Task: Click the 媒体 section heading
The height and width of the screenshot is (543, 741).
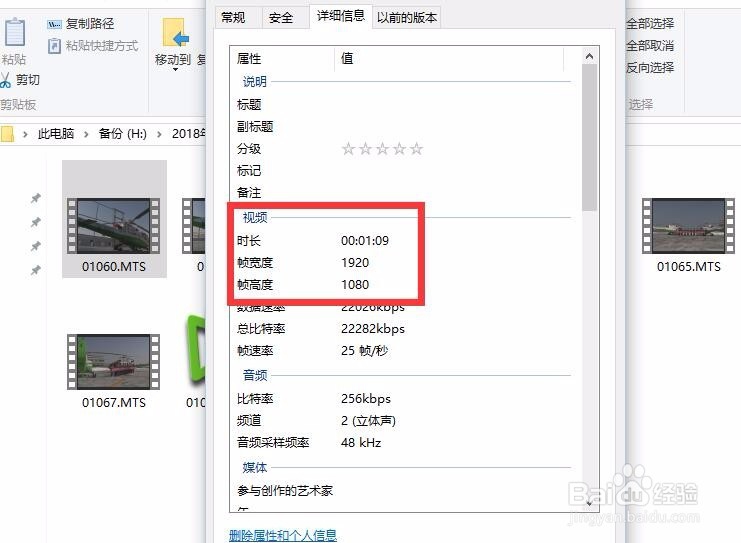Action: (x=255, y=467)
